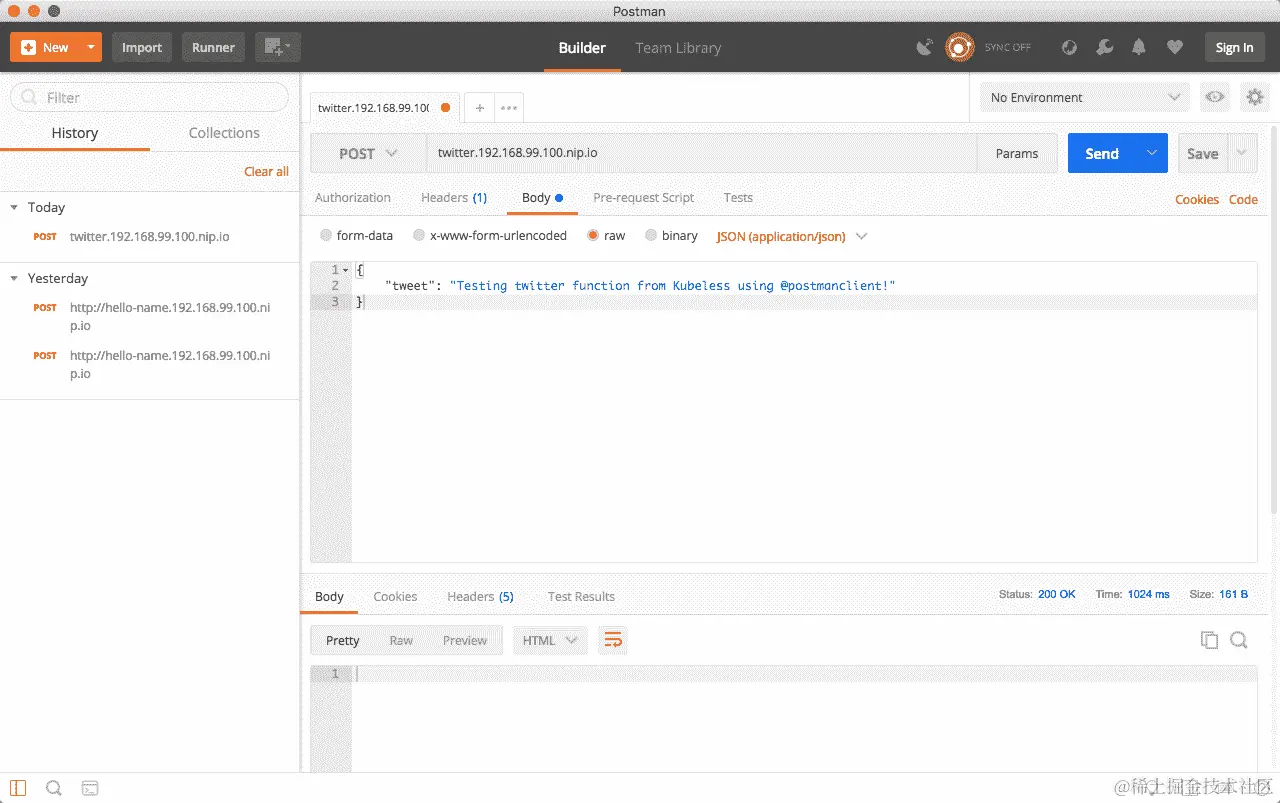Open the No Environment dropdown
This screenshot has height=803, width=1280.
(1086, 97)
